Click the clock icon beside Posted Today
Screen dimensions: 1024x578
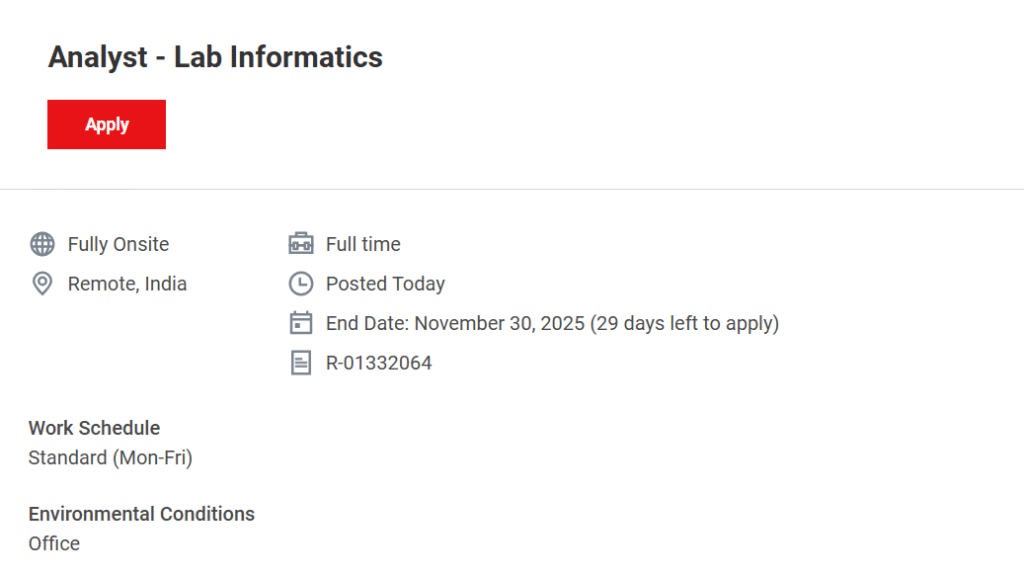click(300, 284)
